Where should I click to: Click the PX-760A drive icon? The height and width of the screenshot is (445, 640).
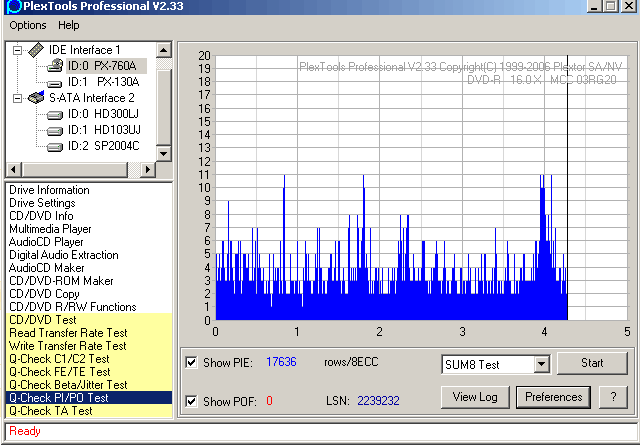click(54, 66)
